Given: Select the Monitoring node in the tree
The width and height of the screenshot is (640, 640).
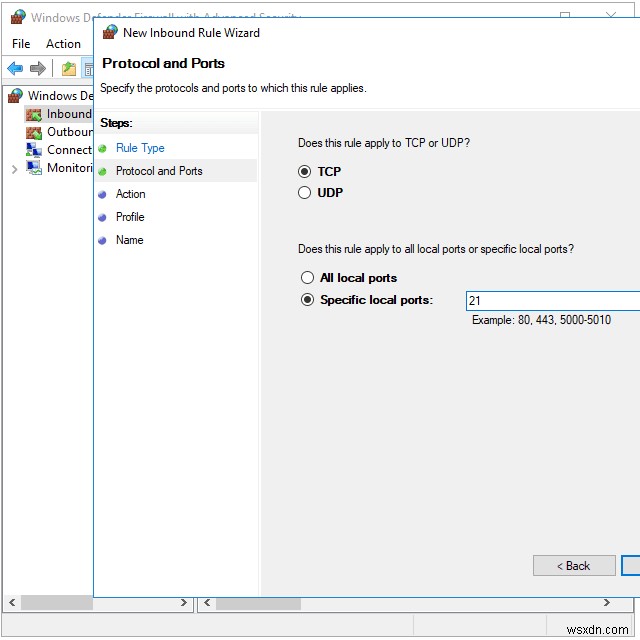Looking at the screenshot, I should coord(70,168).
